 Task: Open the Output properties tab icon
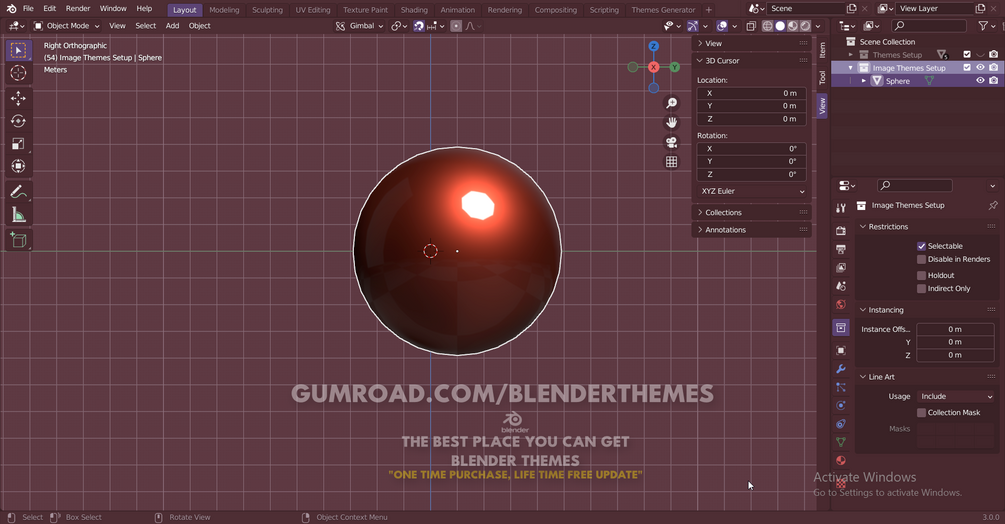pos(841,249)
